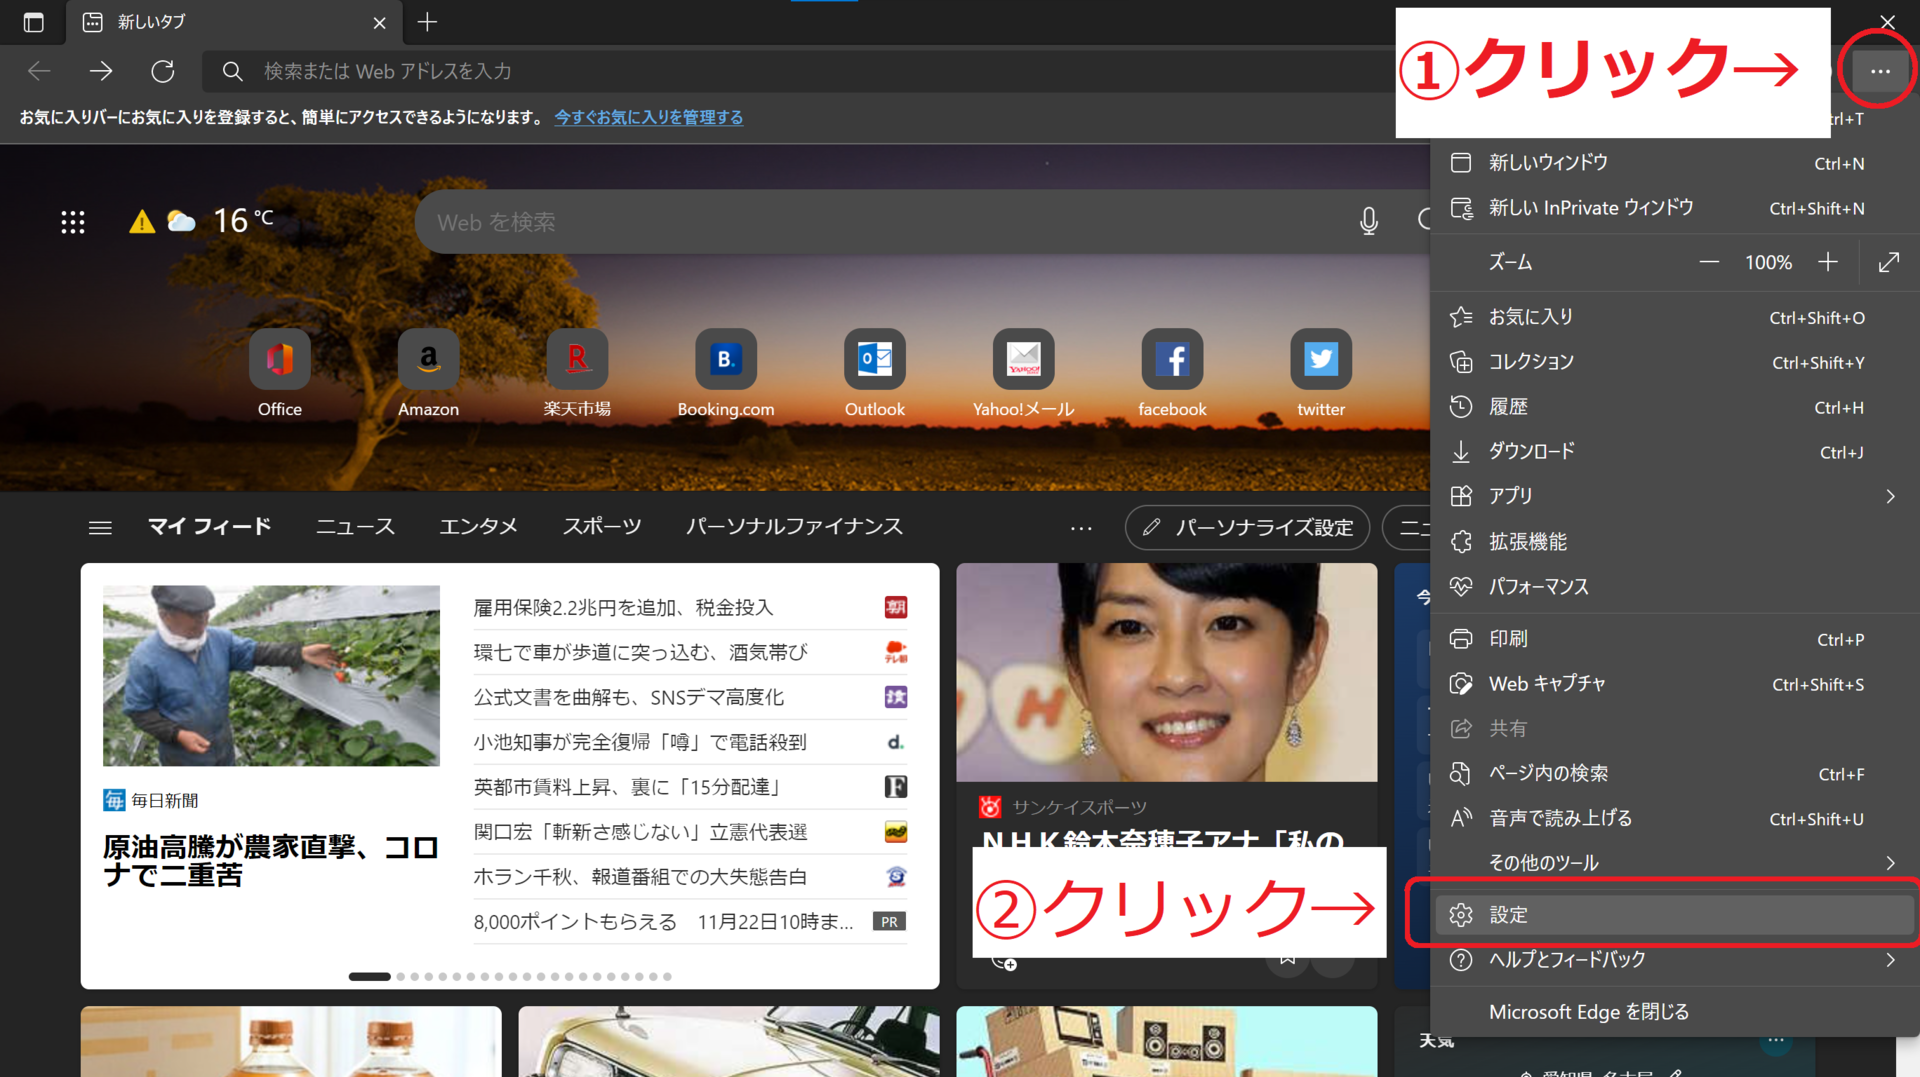Click the 今すぐお気に入りを管理する link

pyautogui.click(x=648, y=117)
